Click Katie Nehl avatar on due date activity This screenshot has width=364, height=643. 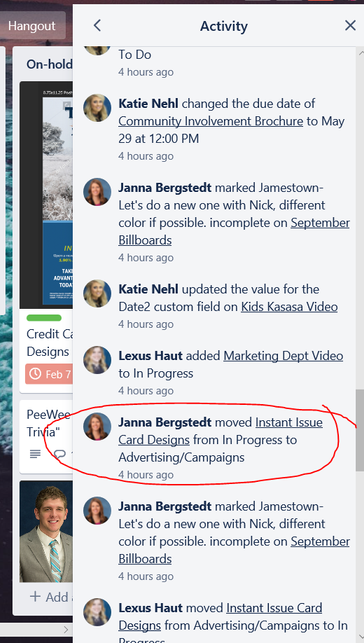click(97, 108)
